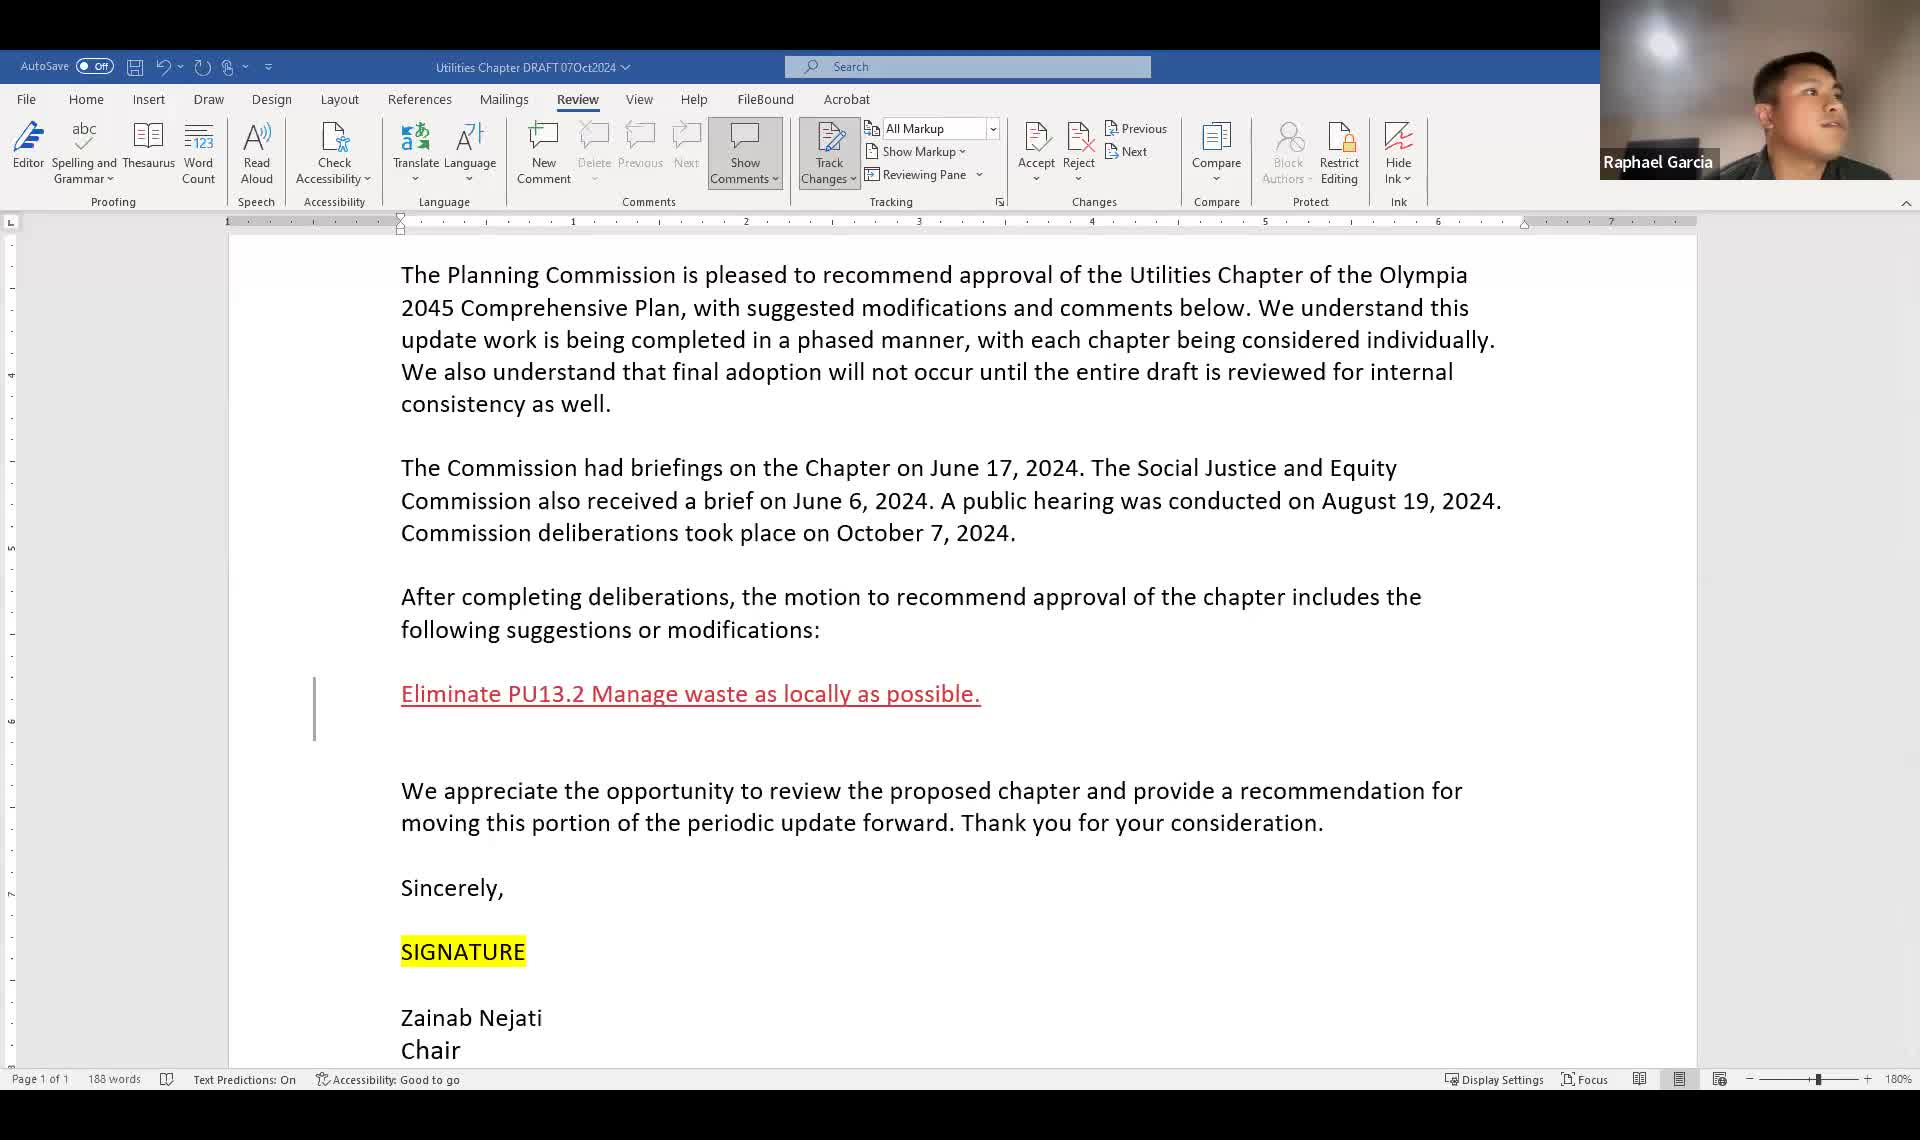Viewport: 1920px width, 1140px height.
Task: Toggle the AutoSave switch
Action: click(x=95, y=67)
